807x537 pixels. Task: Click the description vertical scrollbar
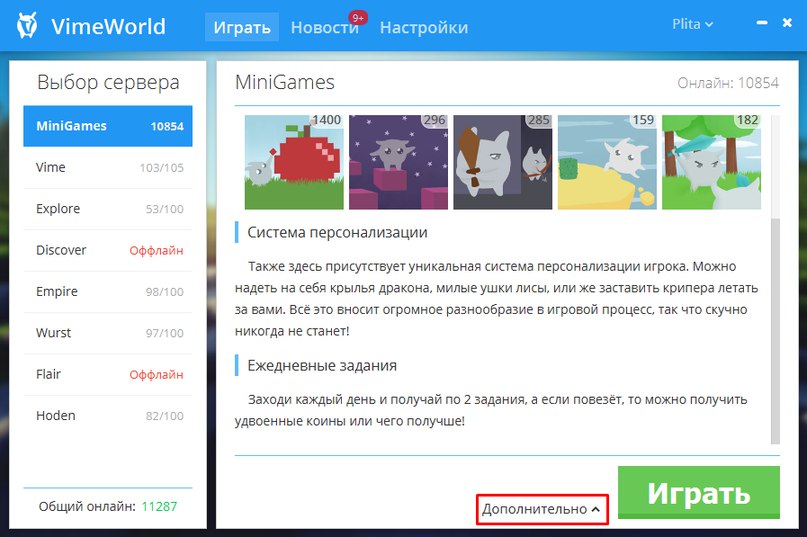point(775,330)
